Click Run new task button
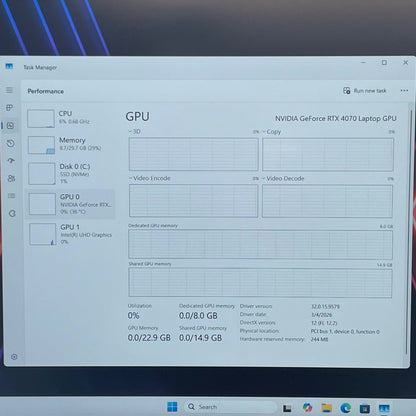Image resolution: width=416 pixels, height=416 pixels. 365,91
